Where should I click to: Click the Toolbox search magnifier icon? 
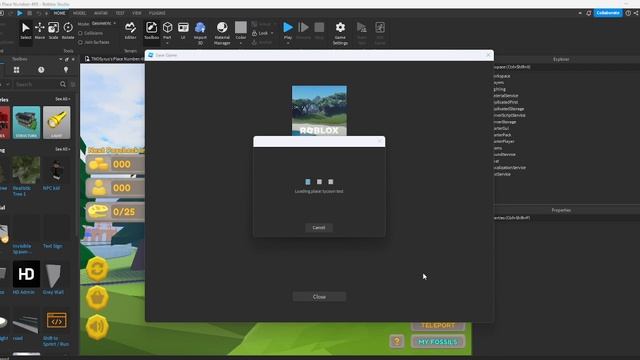tap(63, 84)
